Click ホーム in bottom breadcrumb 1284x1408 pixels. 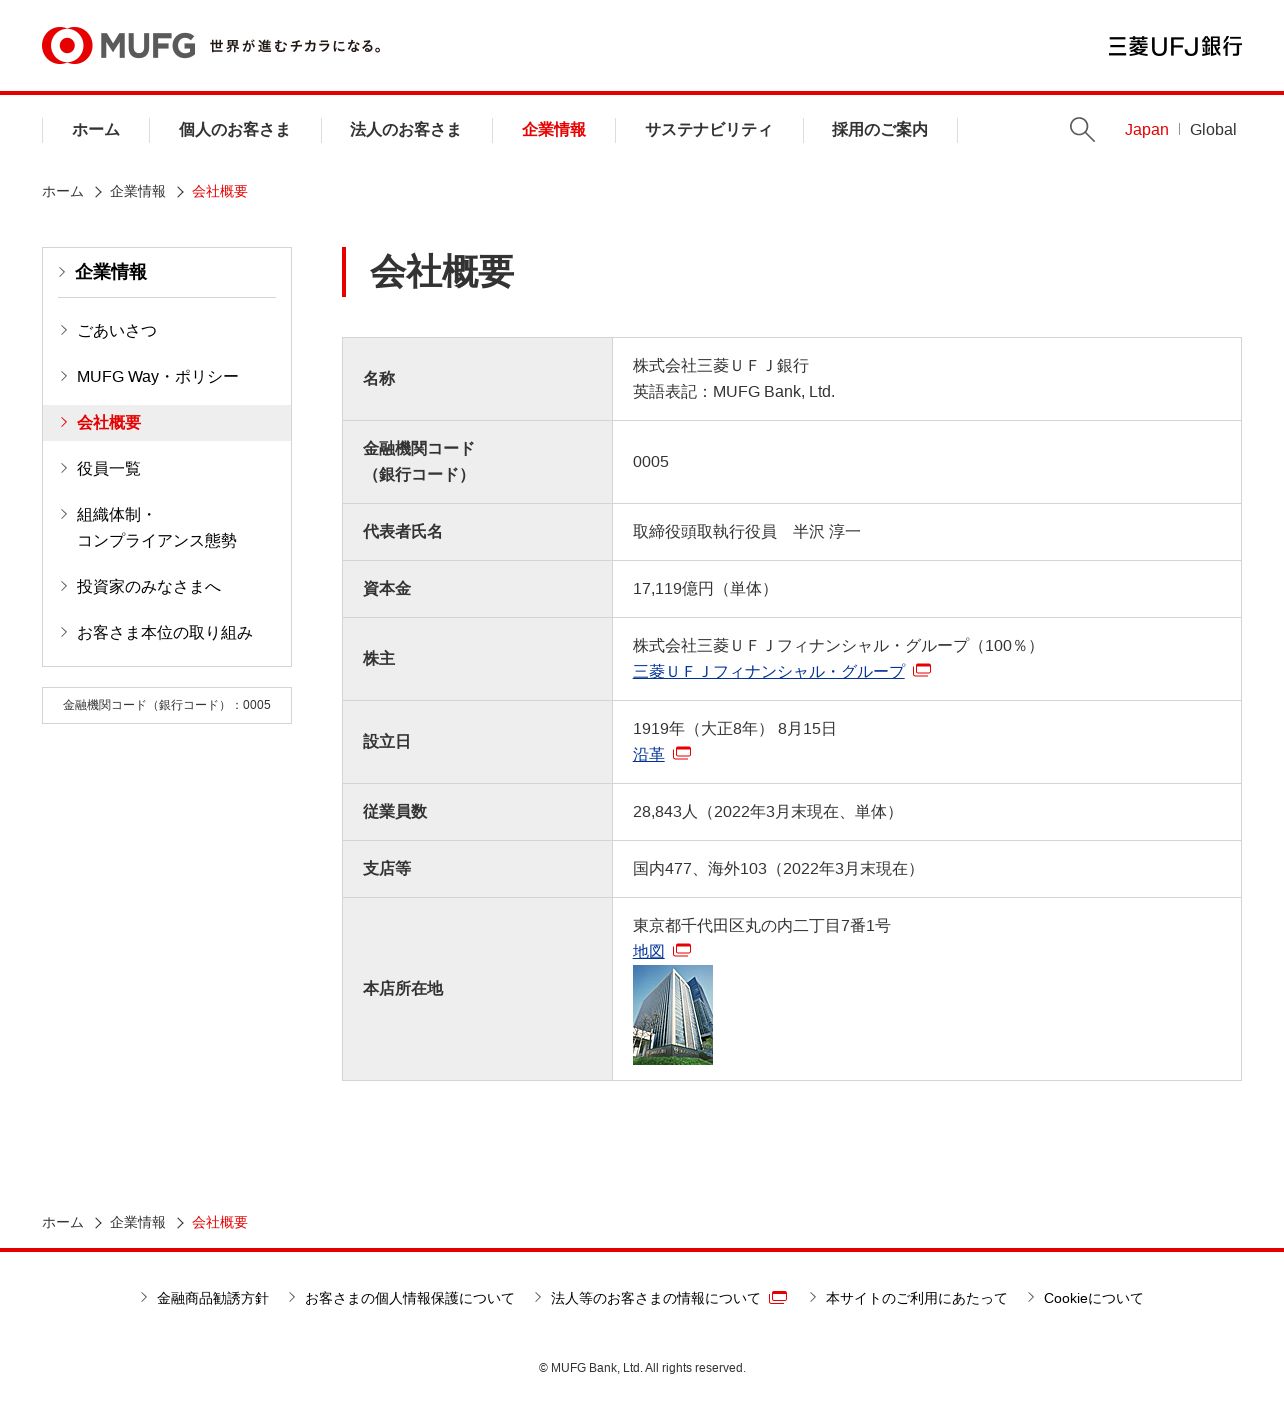pyautogui.click(x=63, y=1223)
